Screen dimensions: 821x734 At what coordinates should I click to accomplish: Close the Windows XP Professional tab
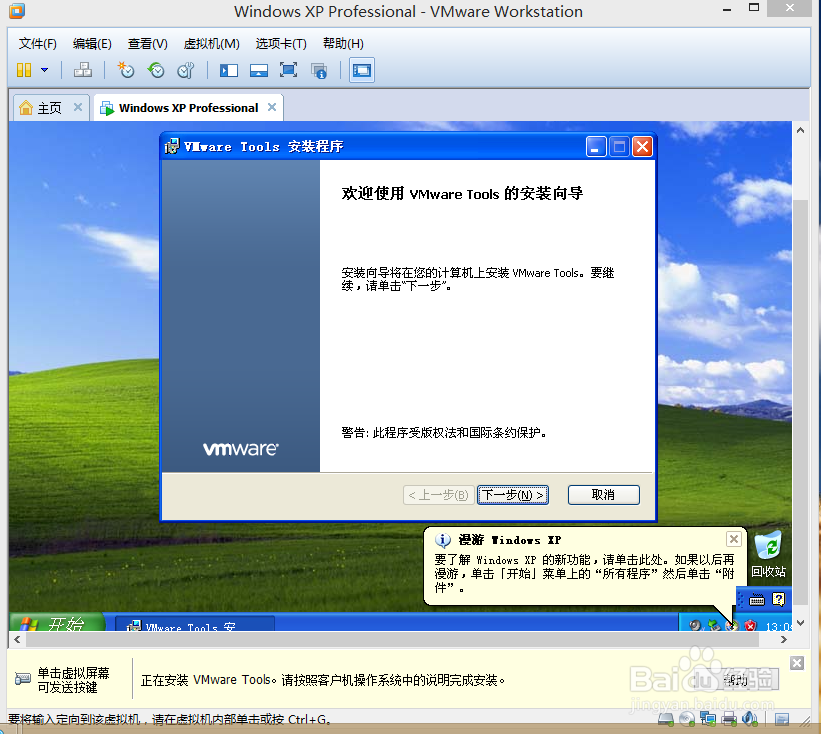point(272,107)
